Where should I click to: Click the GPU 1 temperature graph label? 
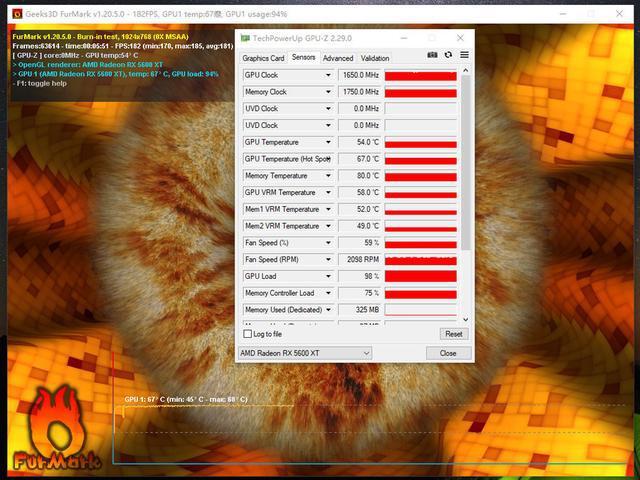(x=186, y=399)
